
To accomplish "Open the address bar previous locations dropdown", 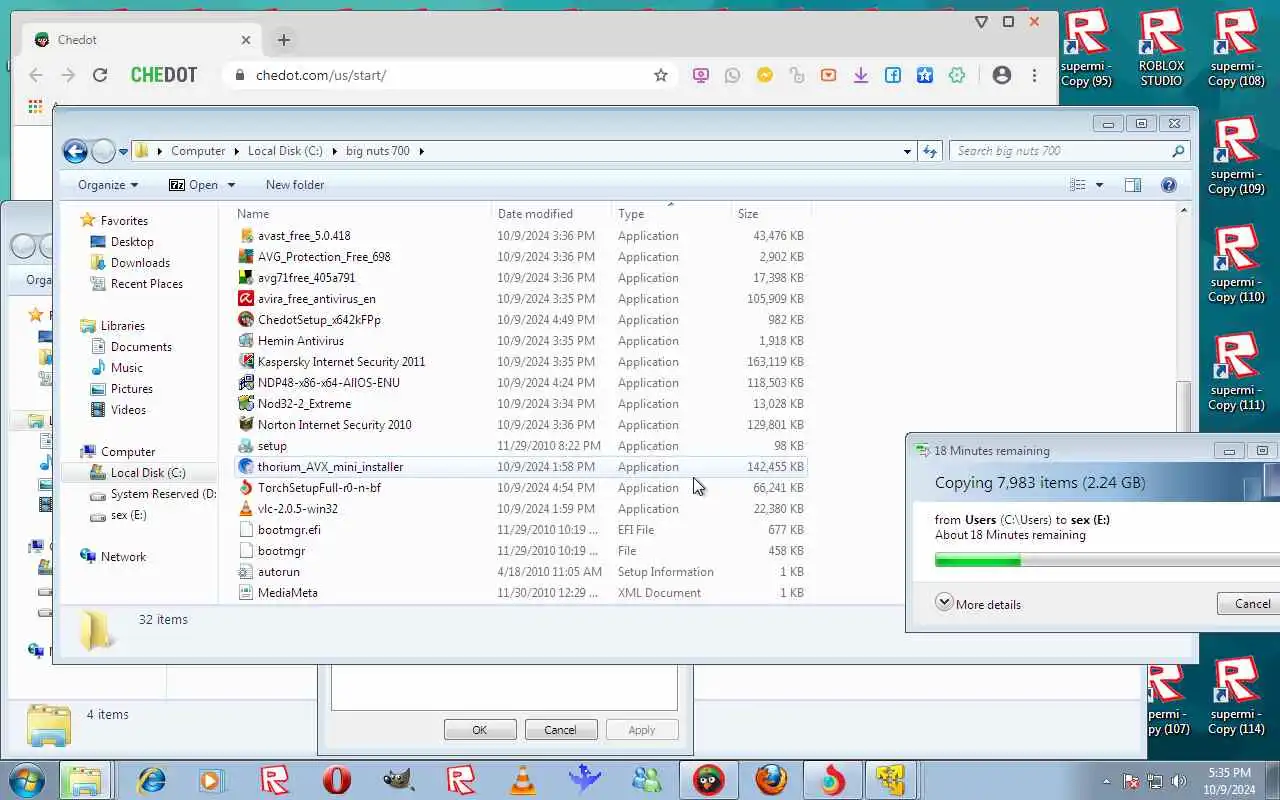I will tap(907, 151).
